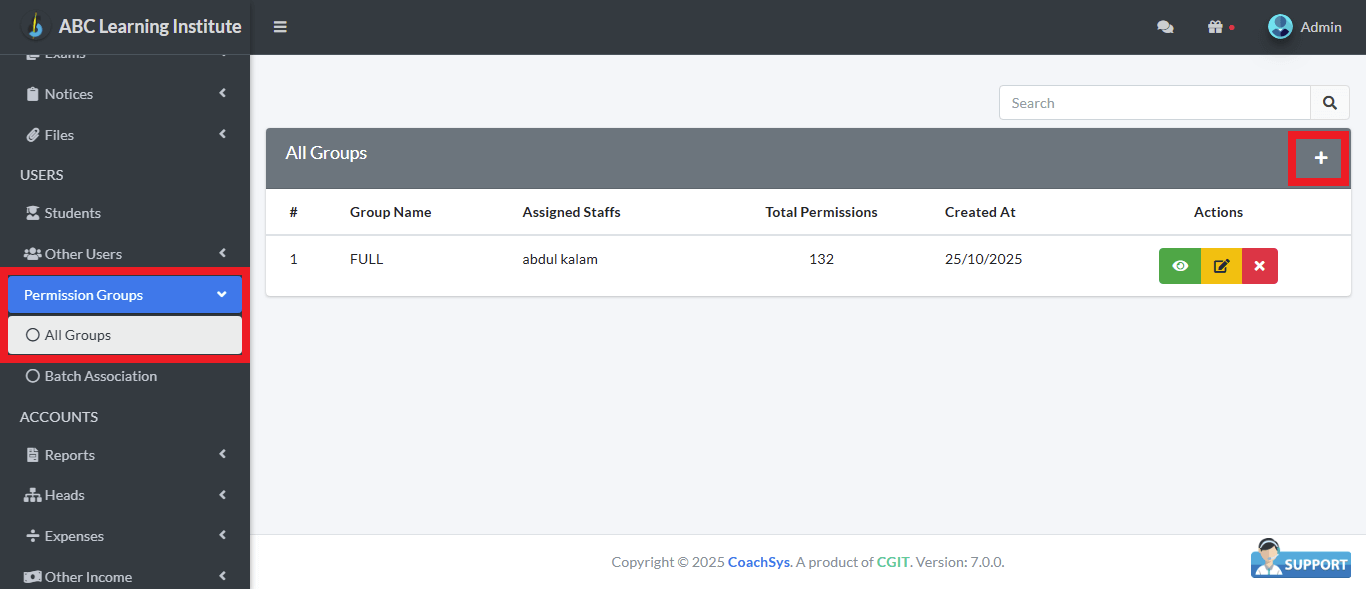The width and height of the screenshot is (1366, 589).
Task: Open the Files menu item
Action: [59, 135]
